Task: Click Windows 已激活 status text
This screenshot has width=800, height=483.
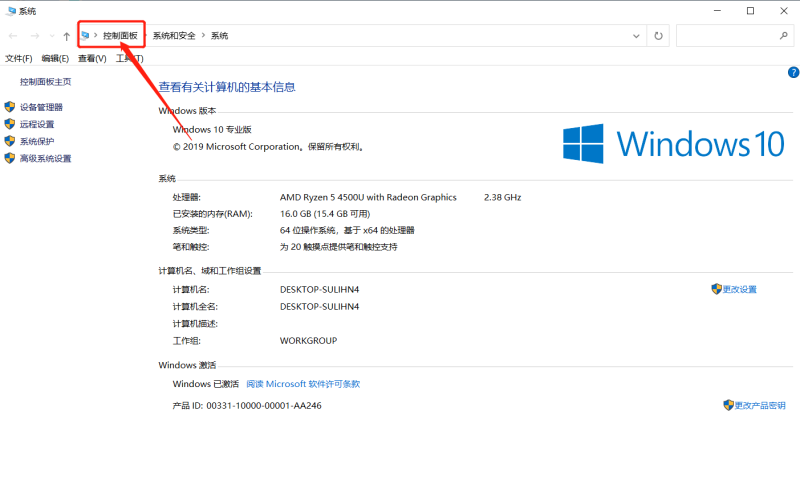Action: point(206,384)
